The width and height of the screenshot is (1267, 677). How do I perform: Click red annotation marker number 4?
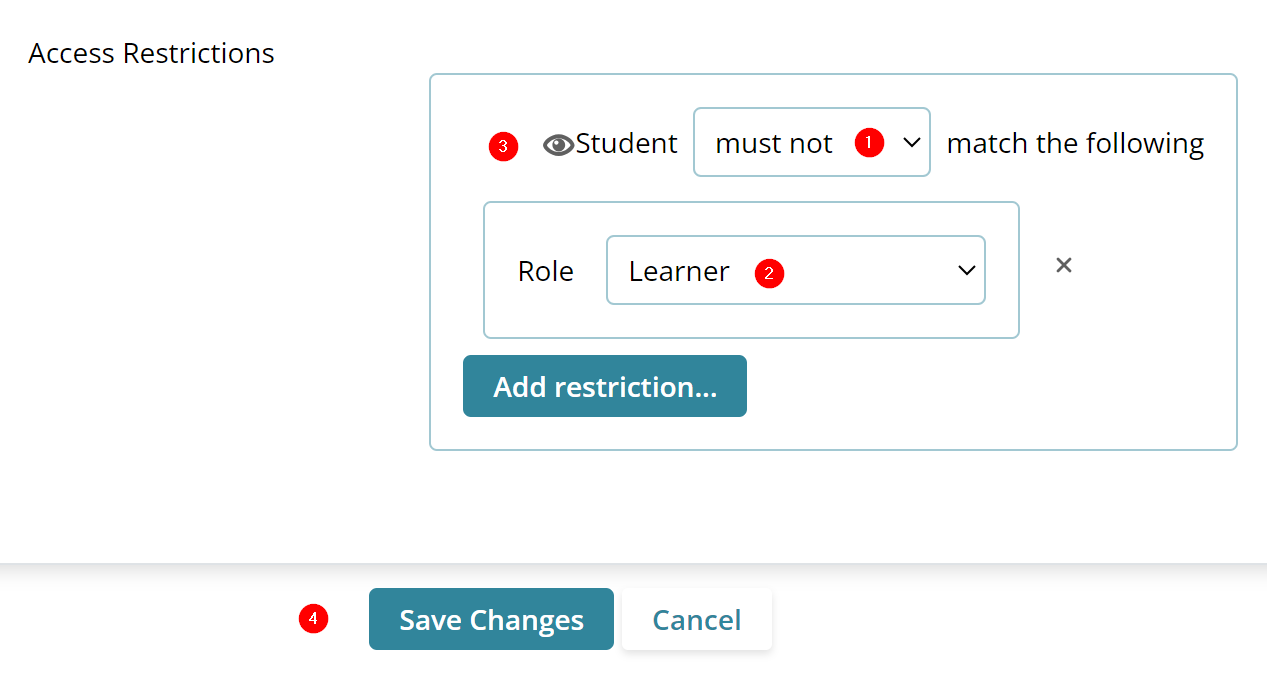[314, 619]
